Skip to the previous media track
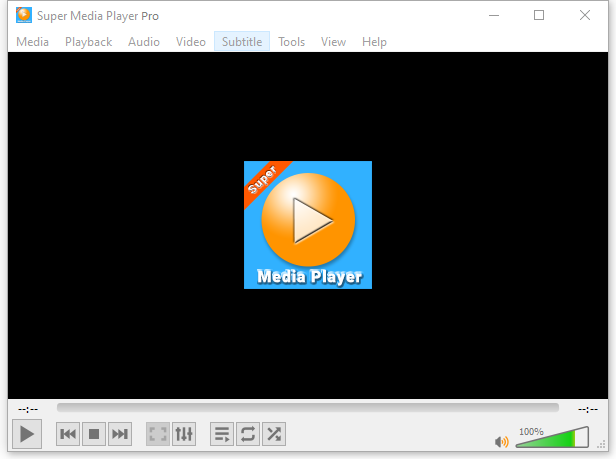This screenshot has height=459, width=616. coord(68,434)
